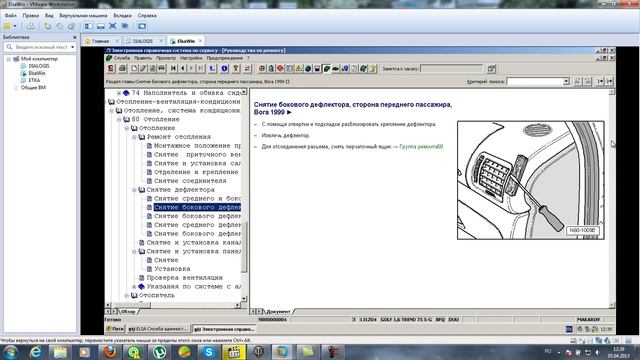640x360 pixels.
Task: Click the Windows Start orb
Action: click(x=10, y=352)
